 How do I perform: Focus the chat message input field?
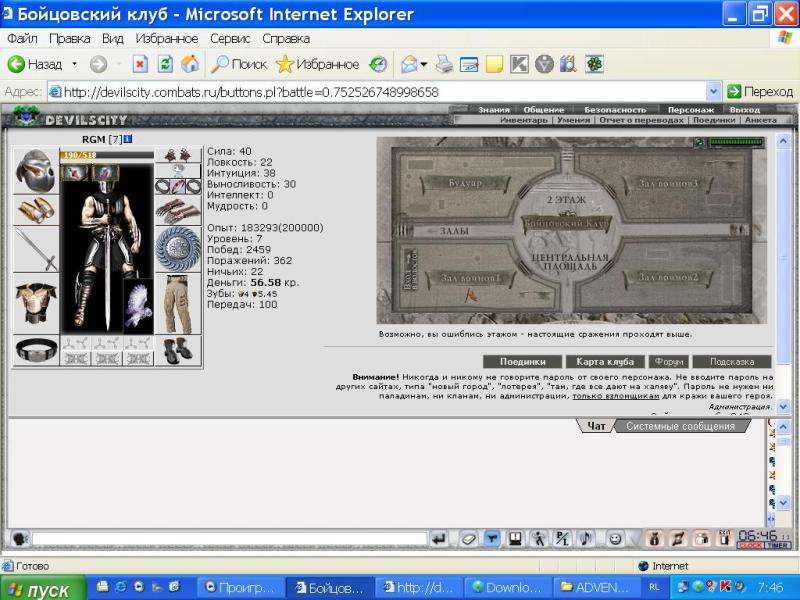229,539
